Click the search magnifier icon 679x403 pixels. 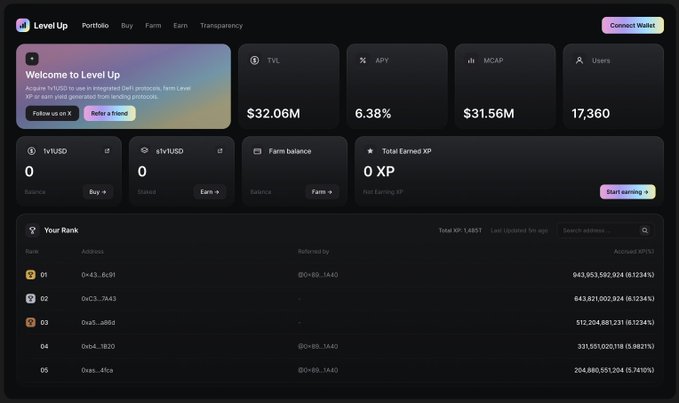645,230
